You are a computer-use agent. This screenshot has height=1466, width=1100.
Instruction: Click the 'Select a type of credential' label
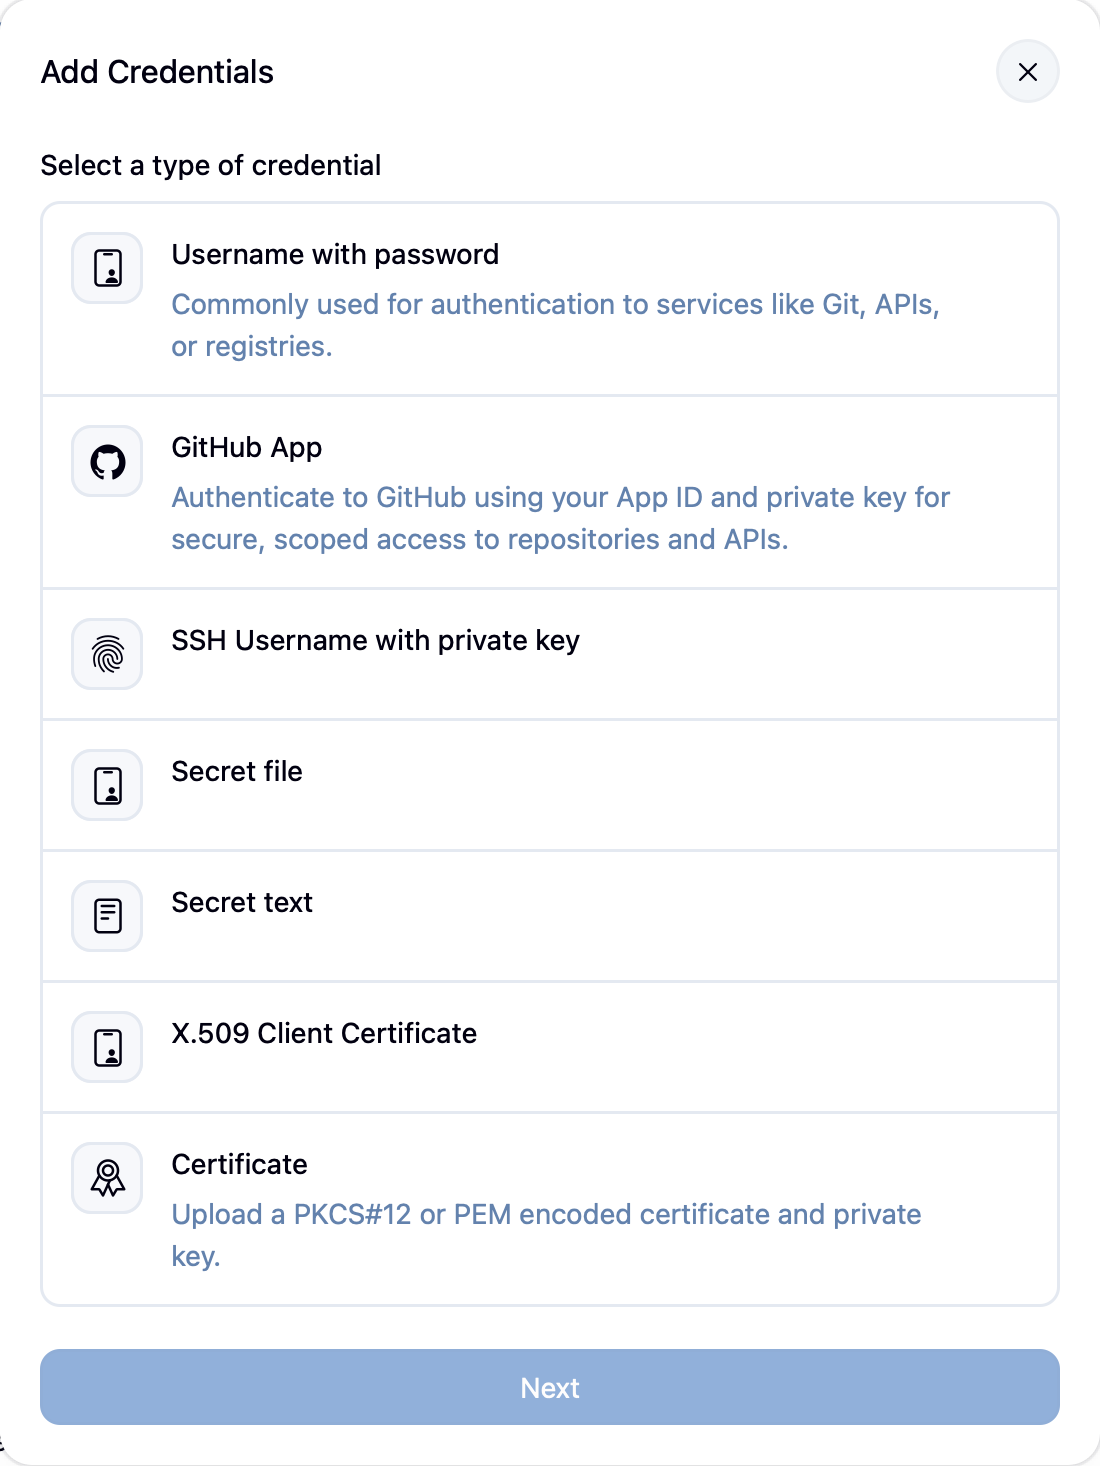point(210,165)
